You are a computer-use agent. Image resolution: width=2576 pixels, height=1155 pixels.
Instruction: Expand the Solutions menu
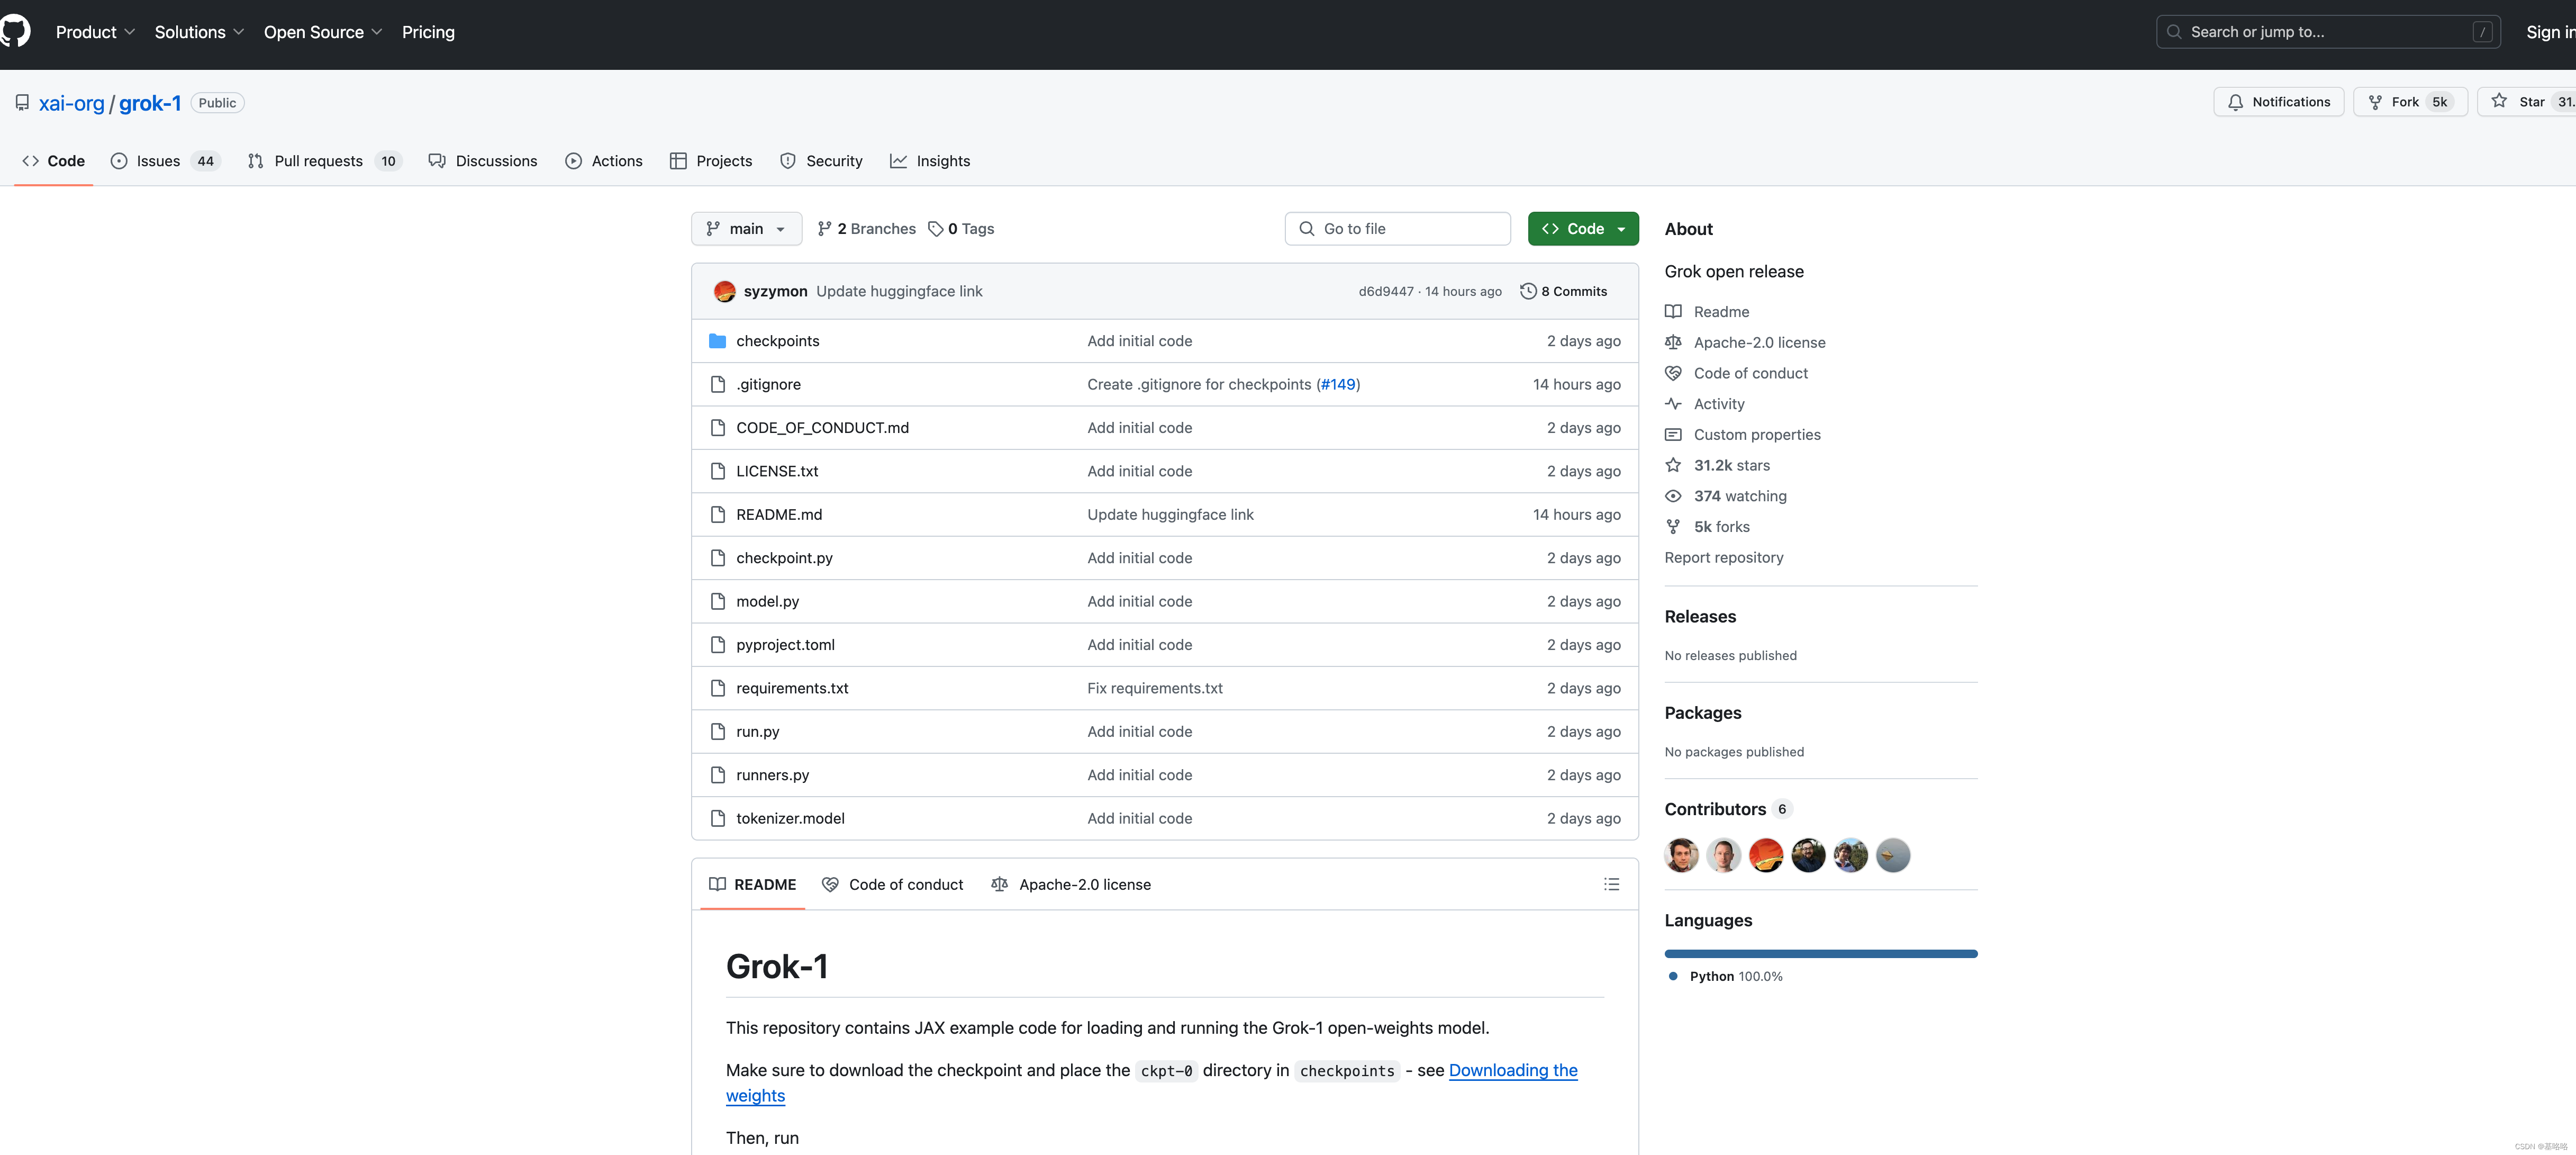coord(199,32)
